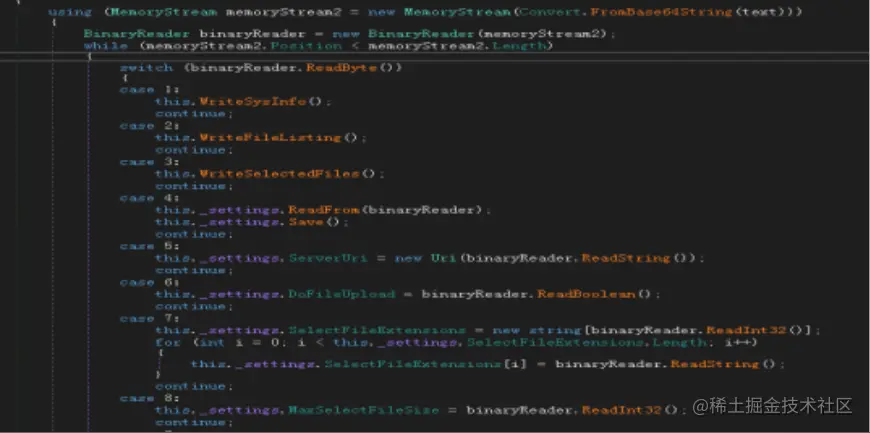Click the WriteSysInfo method call

(x=253, y=102)
